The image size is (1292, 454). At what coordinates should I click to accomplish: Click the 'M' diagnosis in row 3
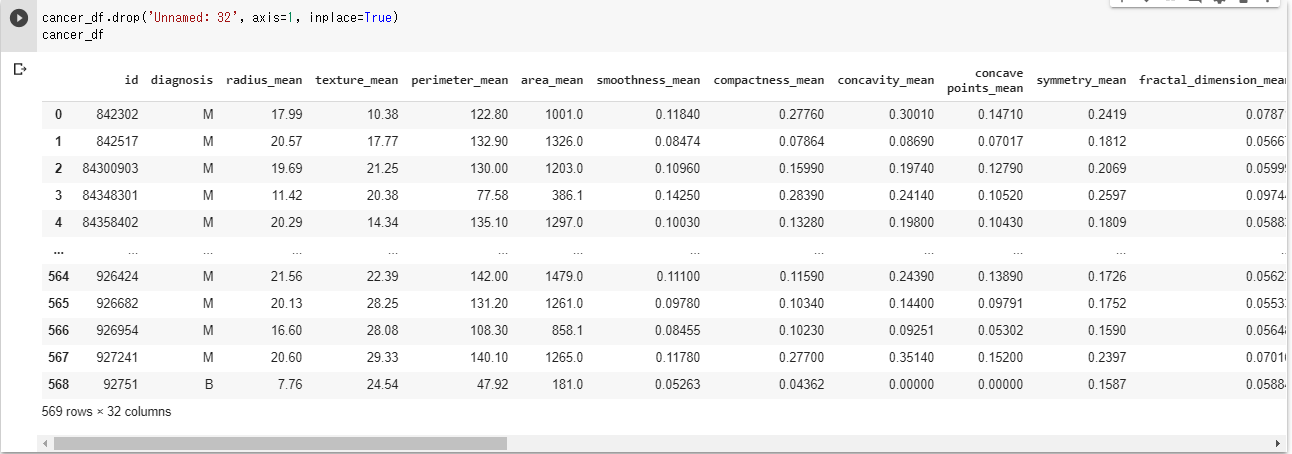(x=208, y=196)
